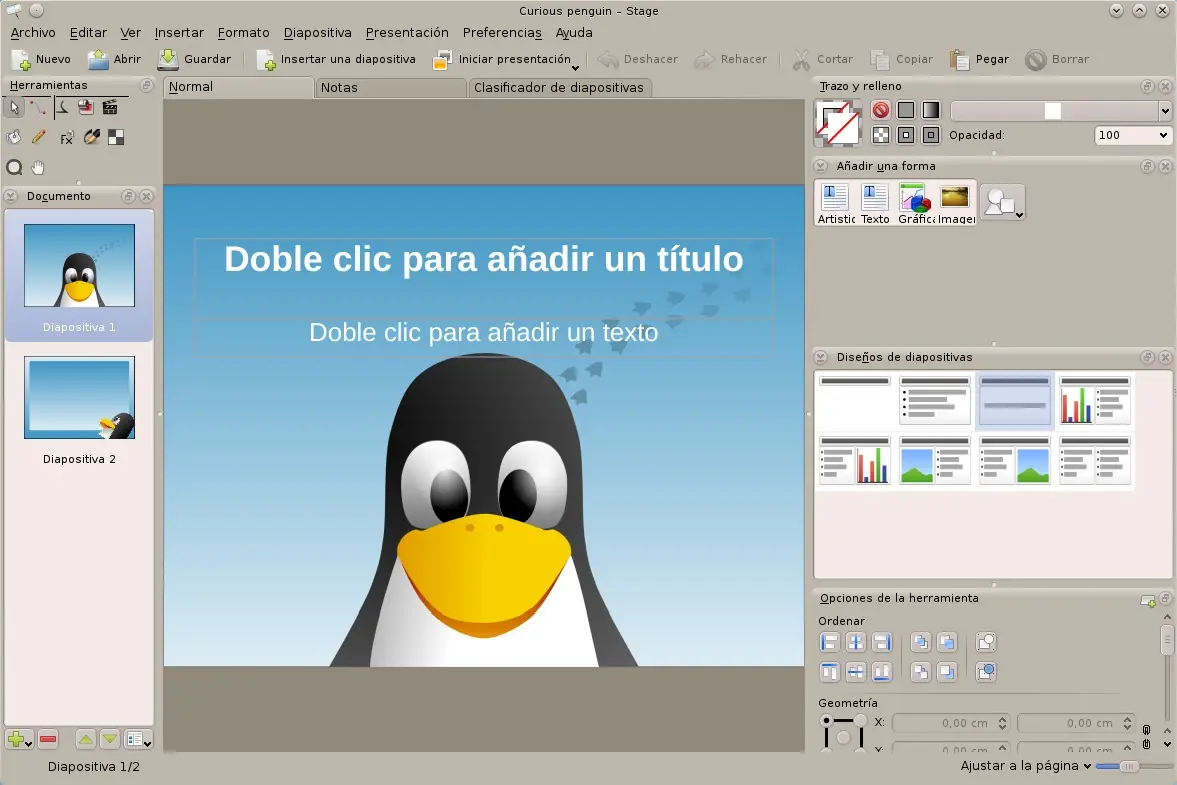The image size is (1177, 785).
Task: Pick the freehand pencil drawing tool
Action: click(x=38, y=137)
